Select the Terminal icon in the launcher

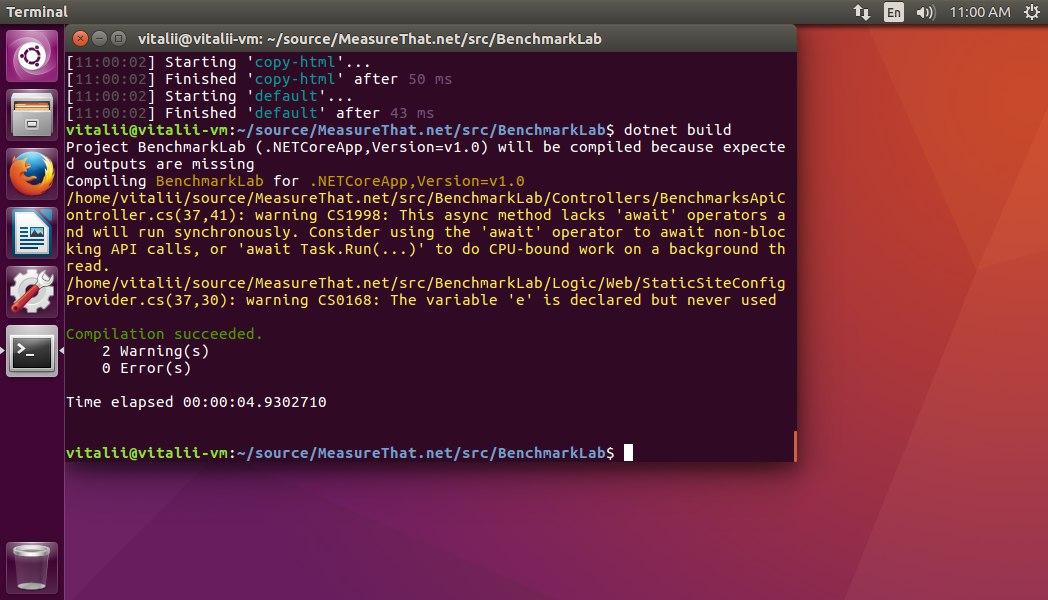pos(31,351)
